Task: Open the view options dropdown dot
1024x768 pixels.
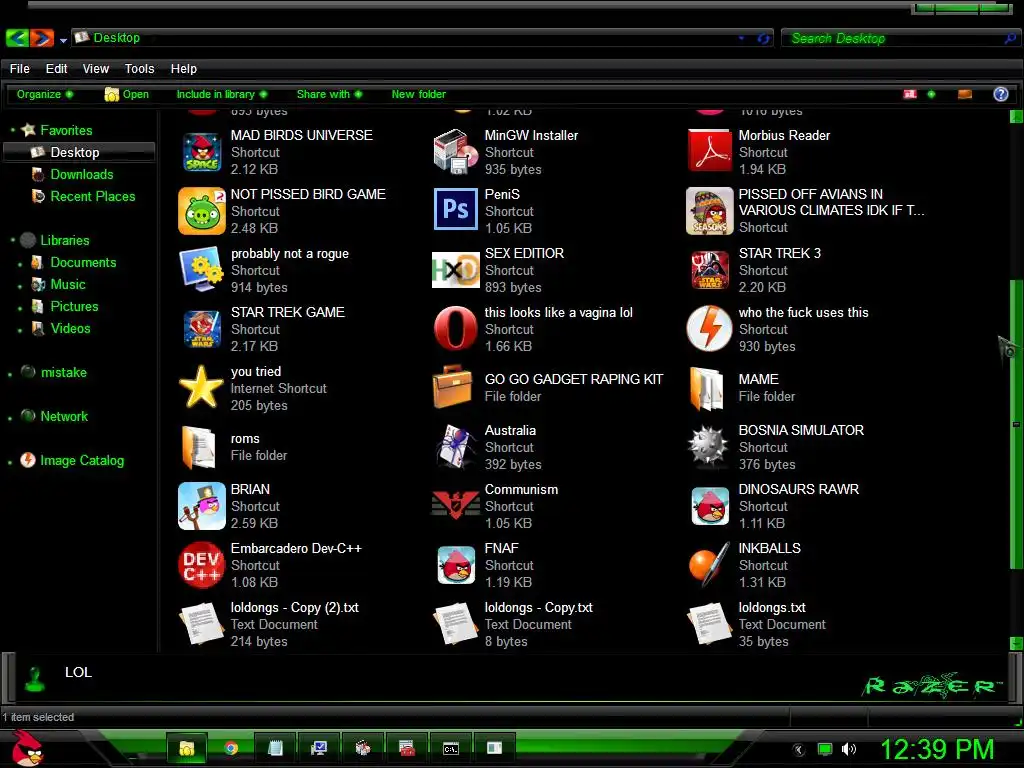Action: pos(931,94)
